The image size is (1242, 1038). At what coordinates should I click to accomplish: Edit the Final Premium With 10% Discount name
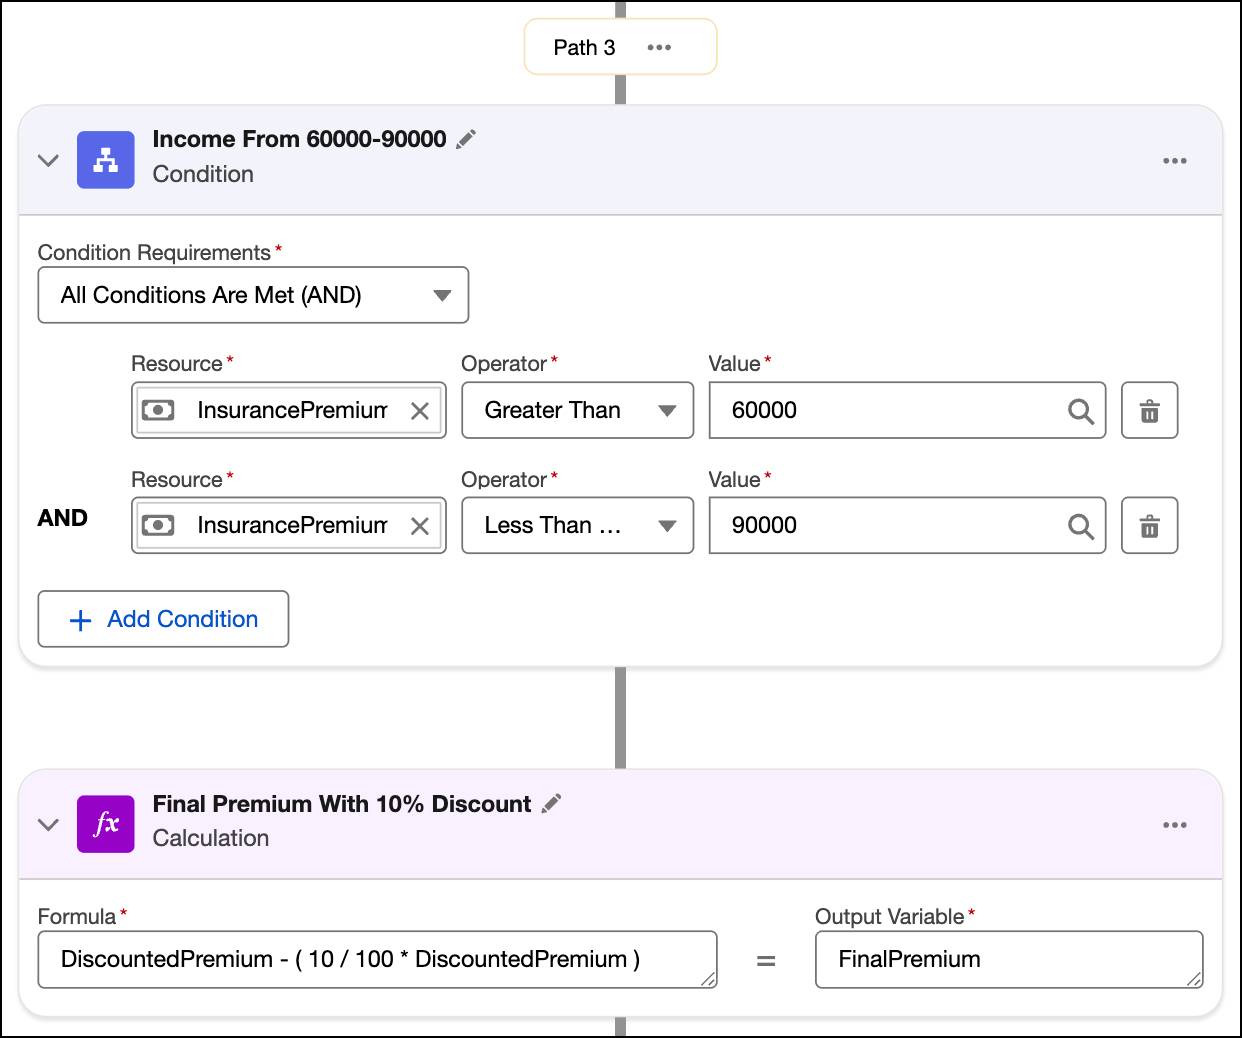551,804
